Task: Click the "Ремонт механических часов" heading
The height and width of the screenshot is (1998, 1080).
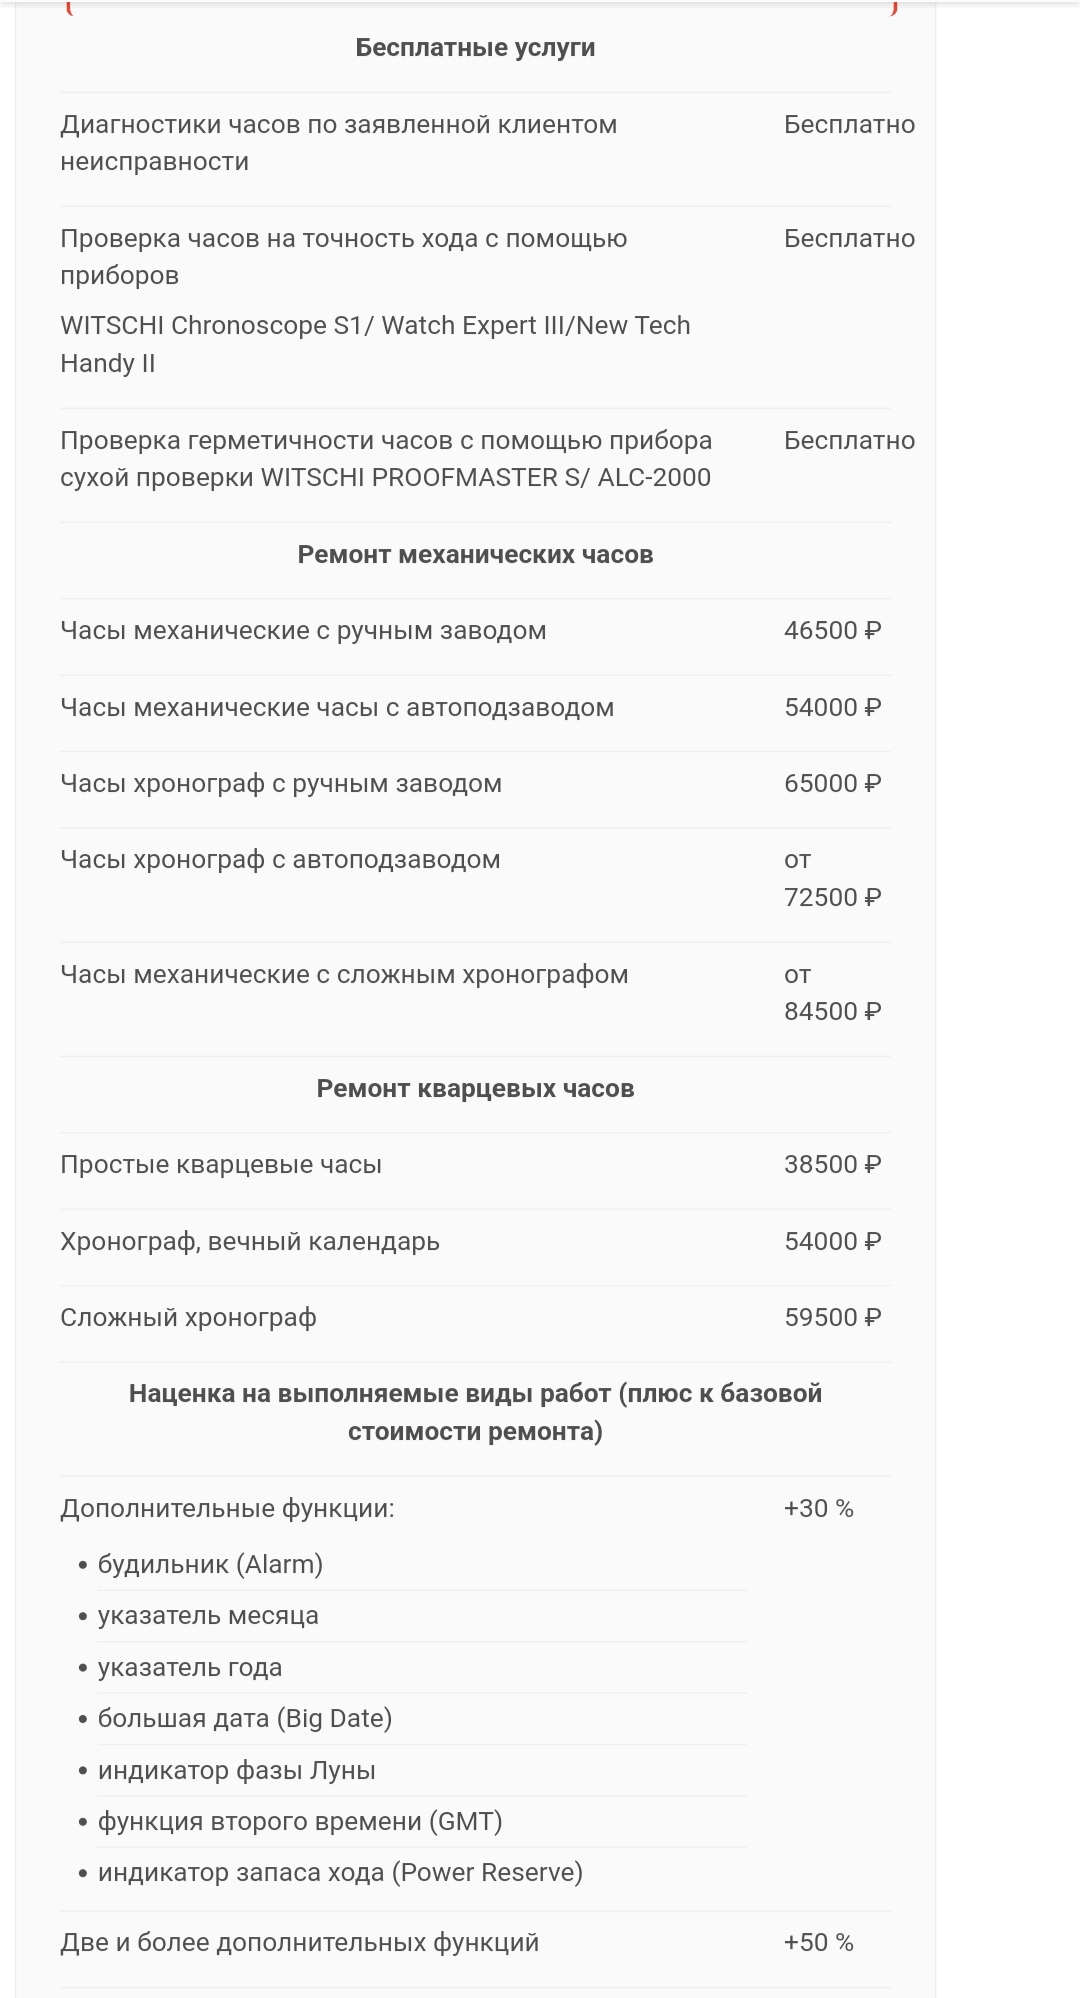Action: point(475,555)
